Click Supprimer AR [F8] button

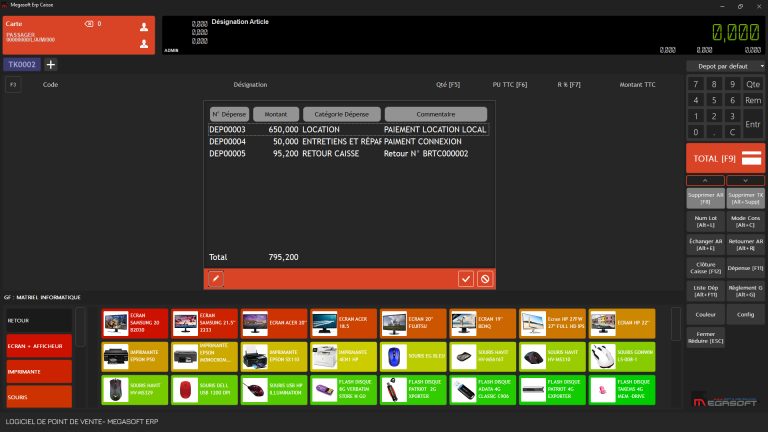coord(705,198)
